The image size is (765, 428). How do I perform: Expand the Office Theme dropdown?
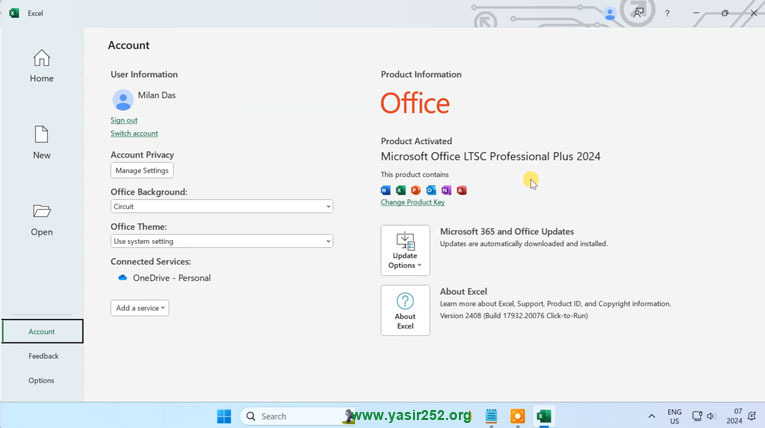click(x=221, y=241)
